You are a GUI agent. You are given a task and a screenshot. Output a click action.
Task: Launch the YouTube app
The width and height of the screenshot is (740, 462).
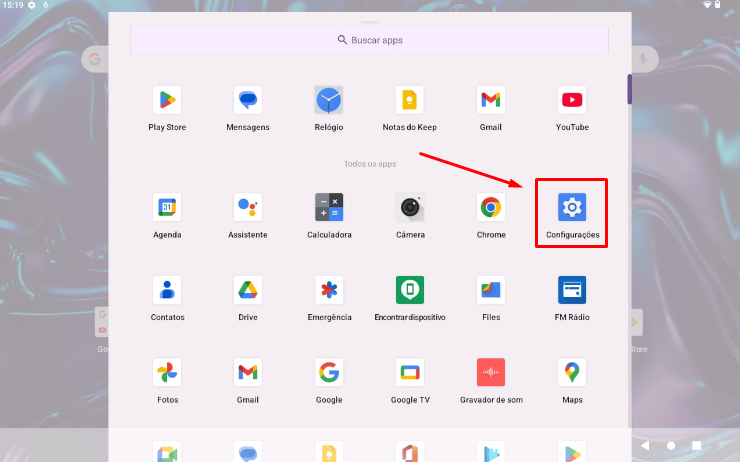tap(572, 100)
